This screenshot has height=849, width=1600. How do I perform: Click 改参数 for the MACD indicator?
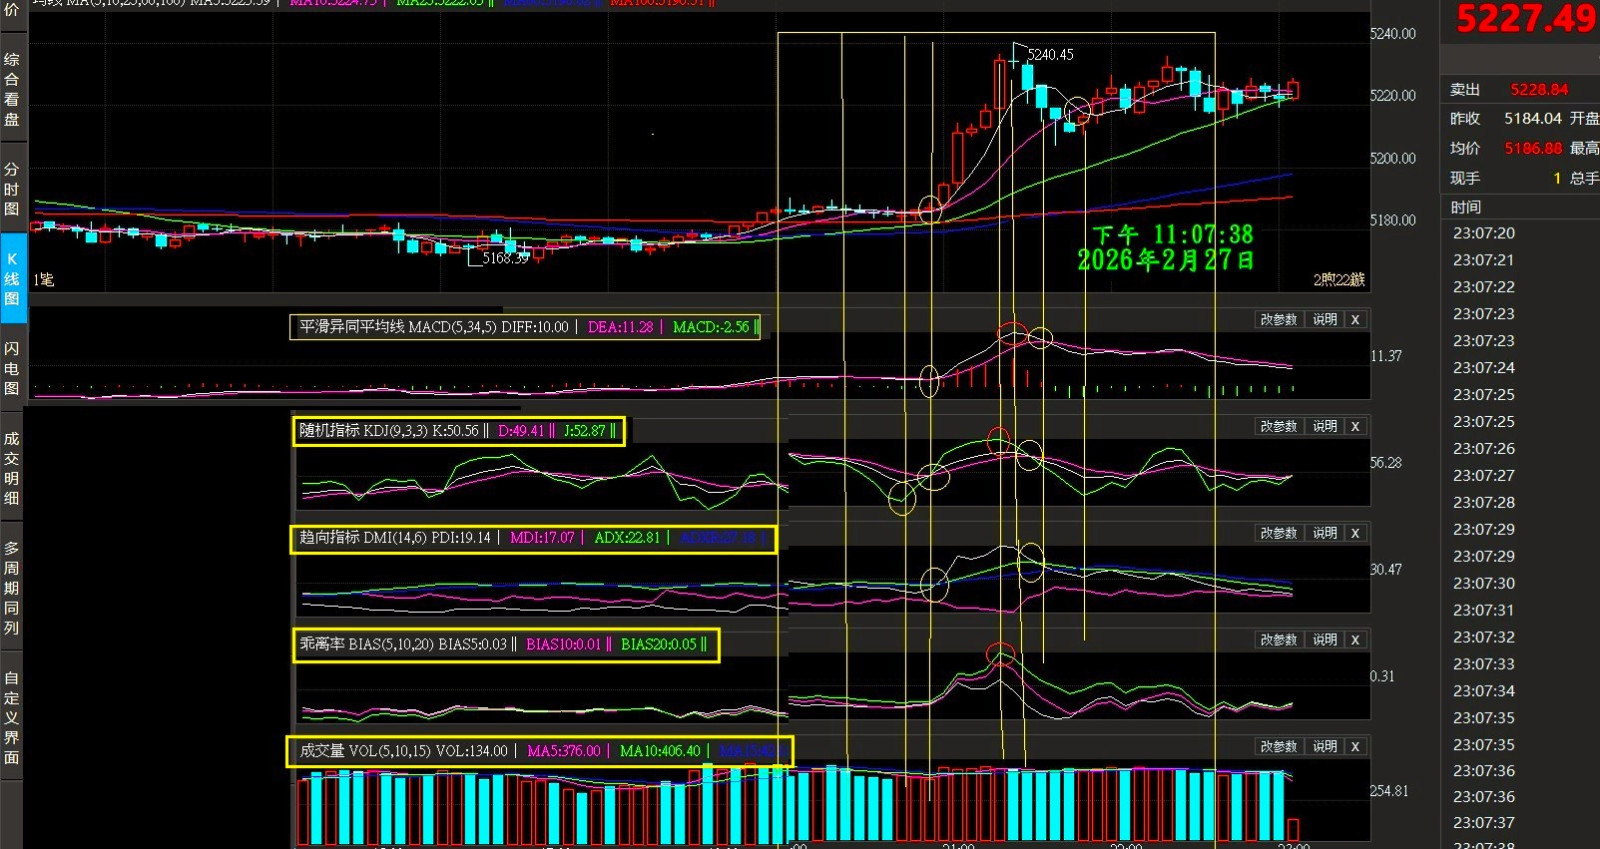click(x=1278, y=320)
